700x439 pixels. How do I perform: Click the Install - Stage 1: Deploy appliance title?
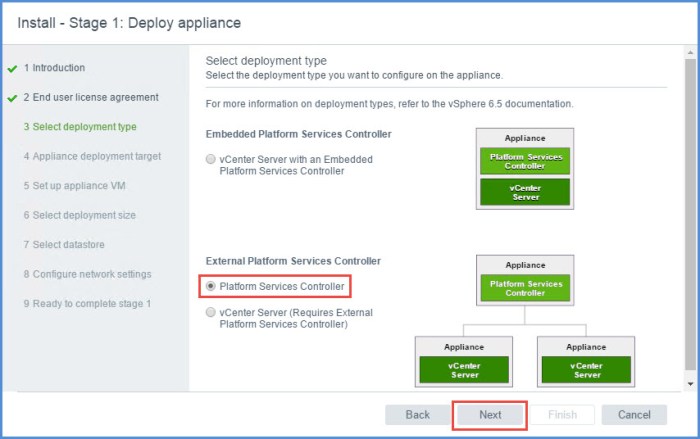[x=129, y=23]
